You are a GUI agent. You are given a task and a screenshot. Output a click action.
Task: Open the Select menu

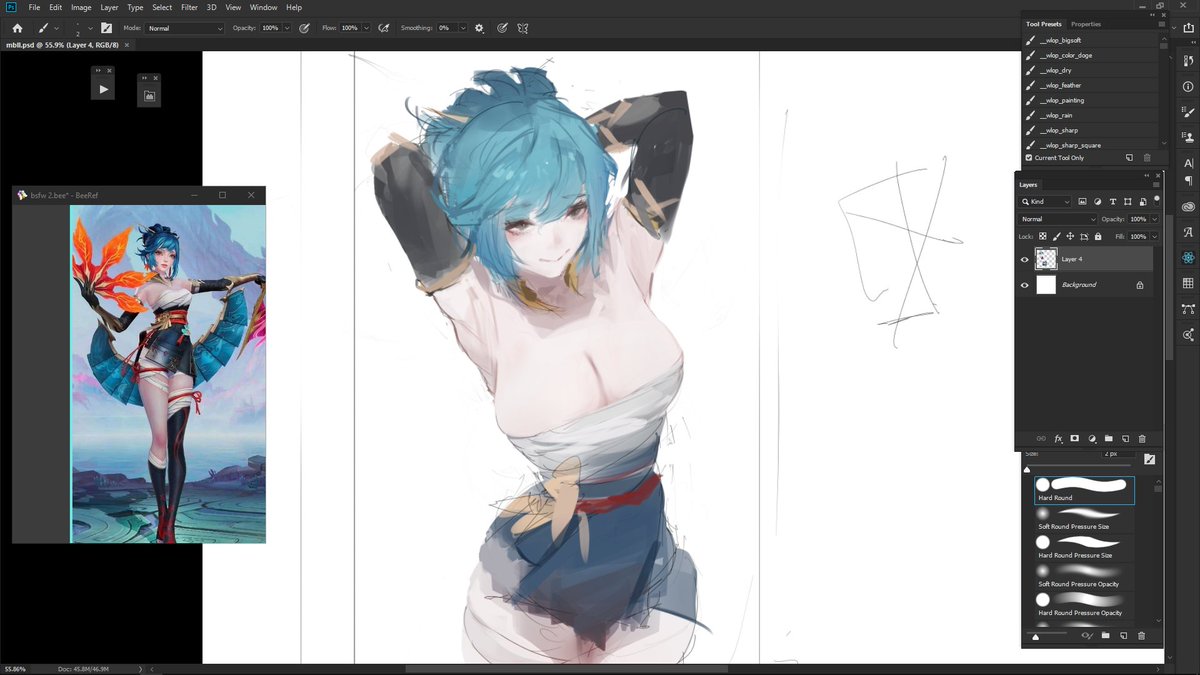[162, 7]
